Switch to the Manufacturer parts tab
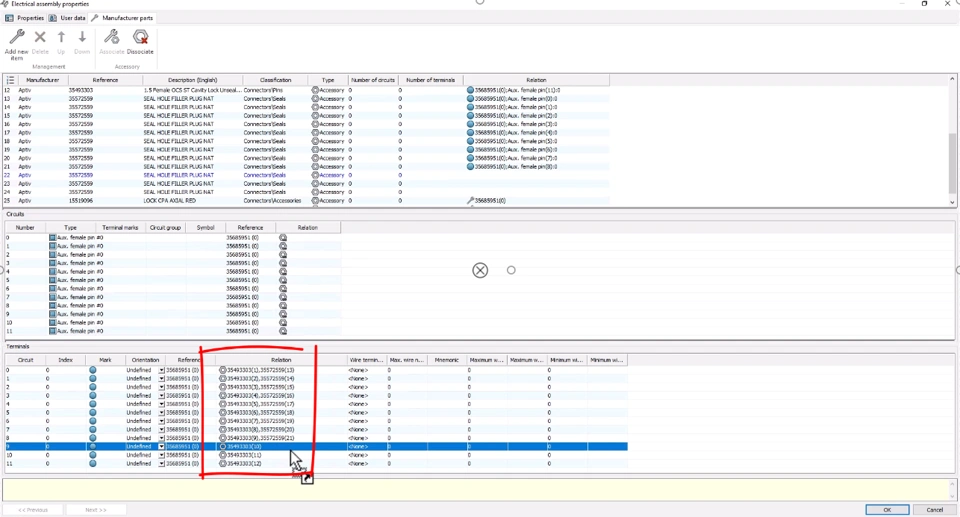960x517 pixels. tap(122, 18)
